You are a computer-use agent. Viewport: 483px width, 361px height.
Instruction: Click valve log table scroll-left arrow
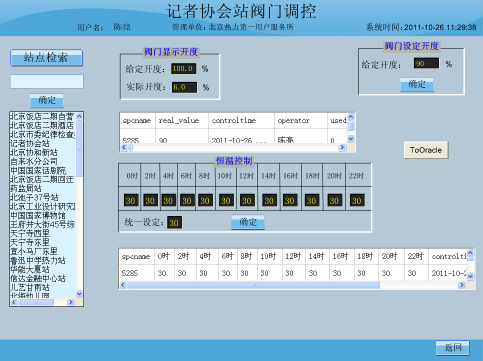click(x=124, y=147)
